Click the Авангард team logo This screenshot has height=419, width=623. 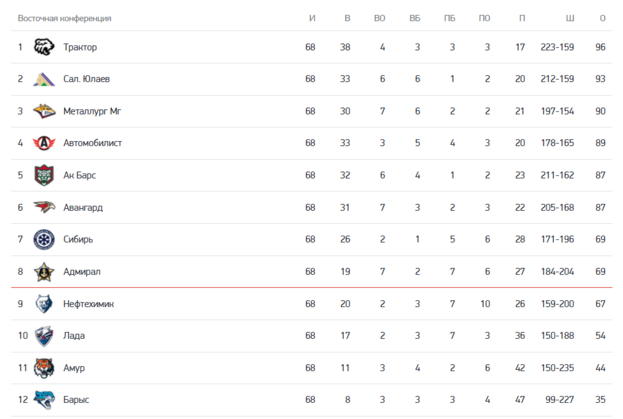(x=44, y=207)
